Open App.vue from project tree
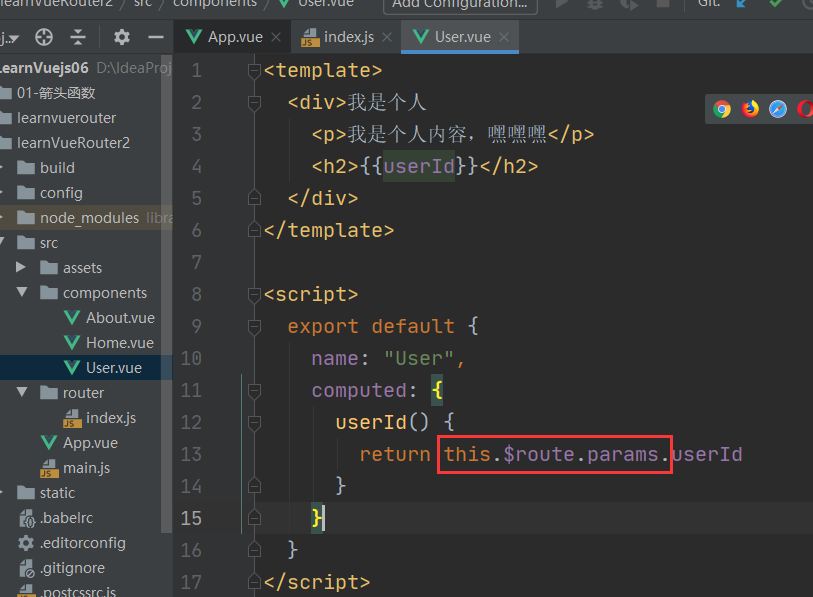Image resolution: width=813 pixels, height=597 pixels. tap(90, 443)
